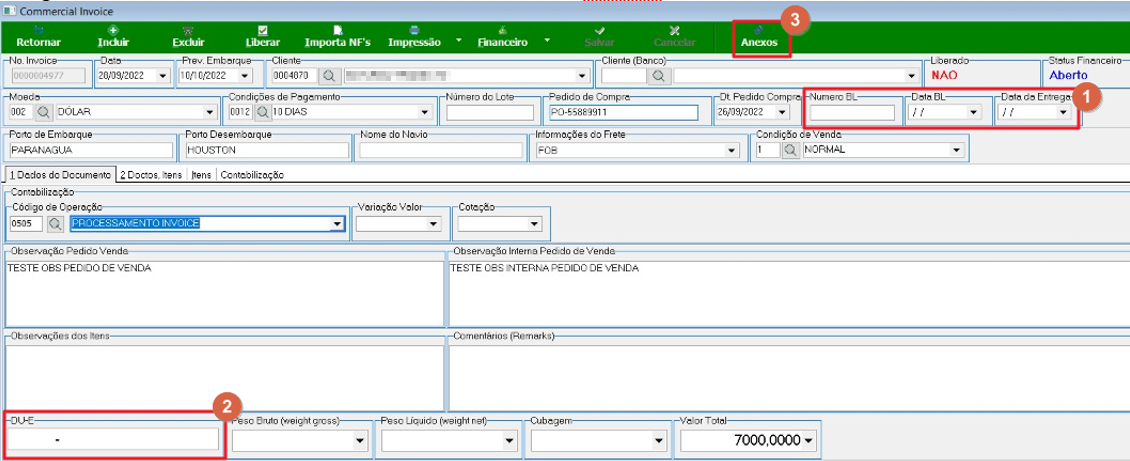Click the Cliente (Banco) code field
This screenshot has width=1130, height=461.
click(x=625, y=76)
